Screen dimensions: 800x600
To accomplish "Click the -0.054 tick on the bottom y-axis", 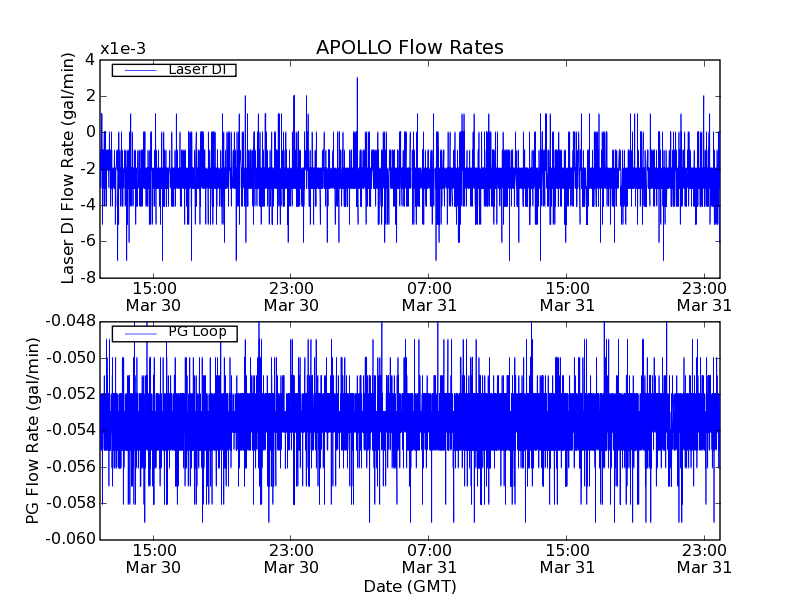I will (x=69, y=430).
